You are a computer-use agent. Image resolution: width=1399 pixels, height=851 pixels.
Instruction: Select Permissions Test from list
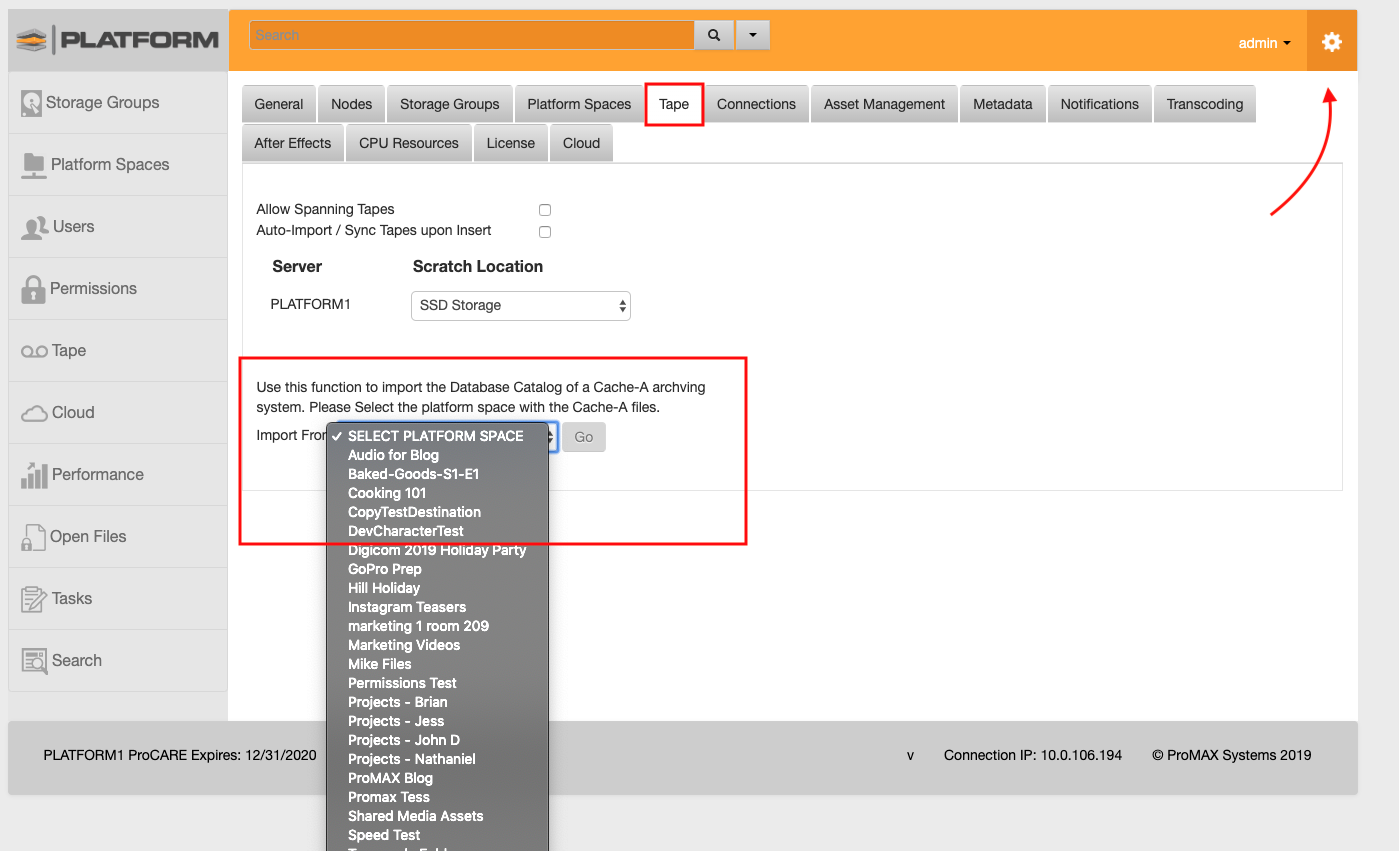pyautogui.click(x=438, y=683)
